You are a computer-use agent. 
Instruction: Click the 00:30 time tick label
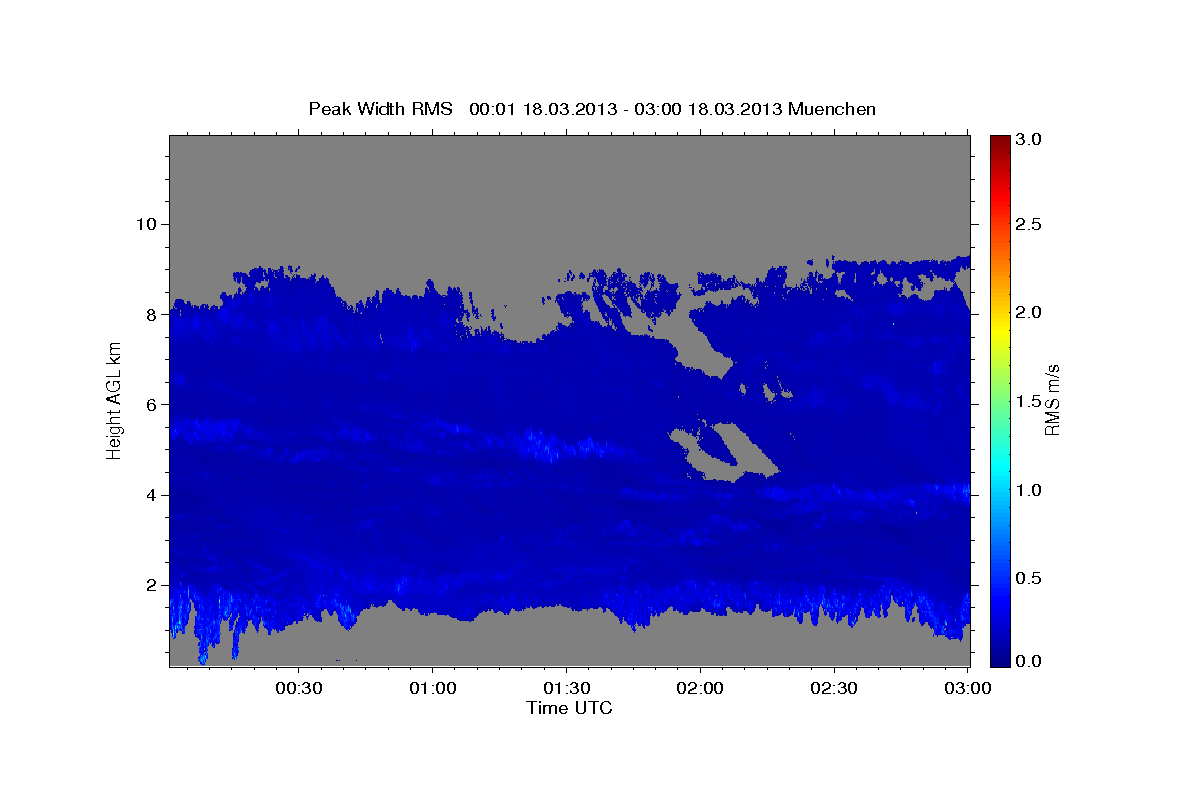click(x=299, y=689)
